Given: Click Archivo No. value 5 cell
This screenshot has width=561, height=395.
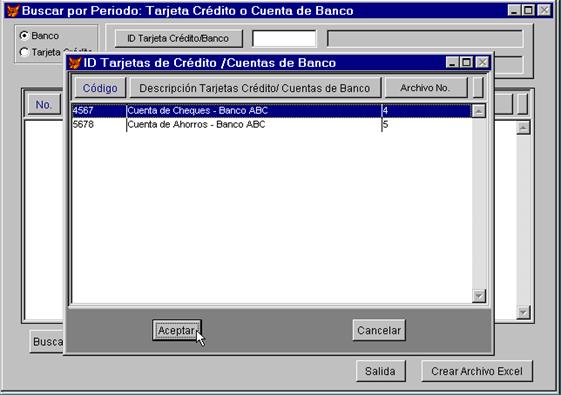Looking at the screenshot, I should pyautogui.click(x=426, y=125).
